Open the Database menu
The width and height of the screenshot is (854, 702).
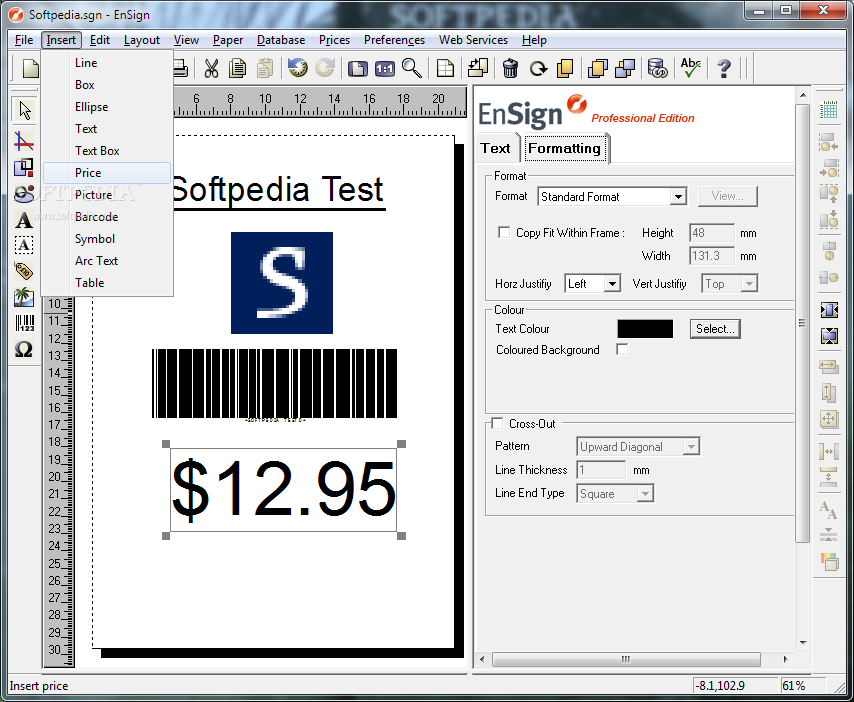coord(280,40)
